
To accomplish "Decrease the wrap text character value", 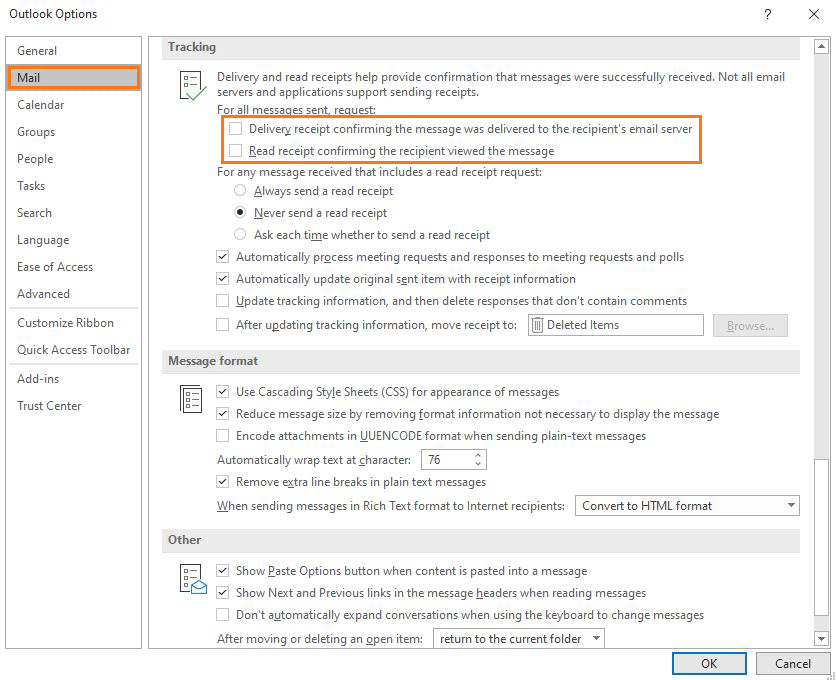I will point(478,464).
